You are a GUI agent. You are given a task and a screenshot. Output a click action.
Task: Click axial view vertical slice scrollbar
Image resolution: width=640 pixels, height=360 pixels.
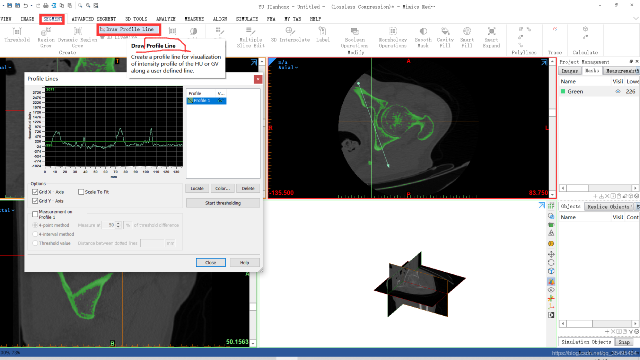coord(553,128)
